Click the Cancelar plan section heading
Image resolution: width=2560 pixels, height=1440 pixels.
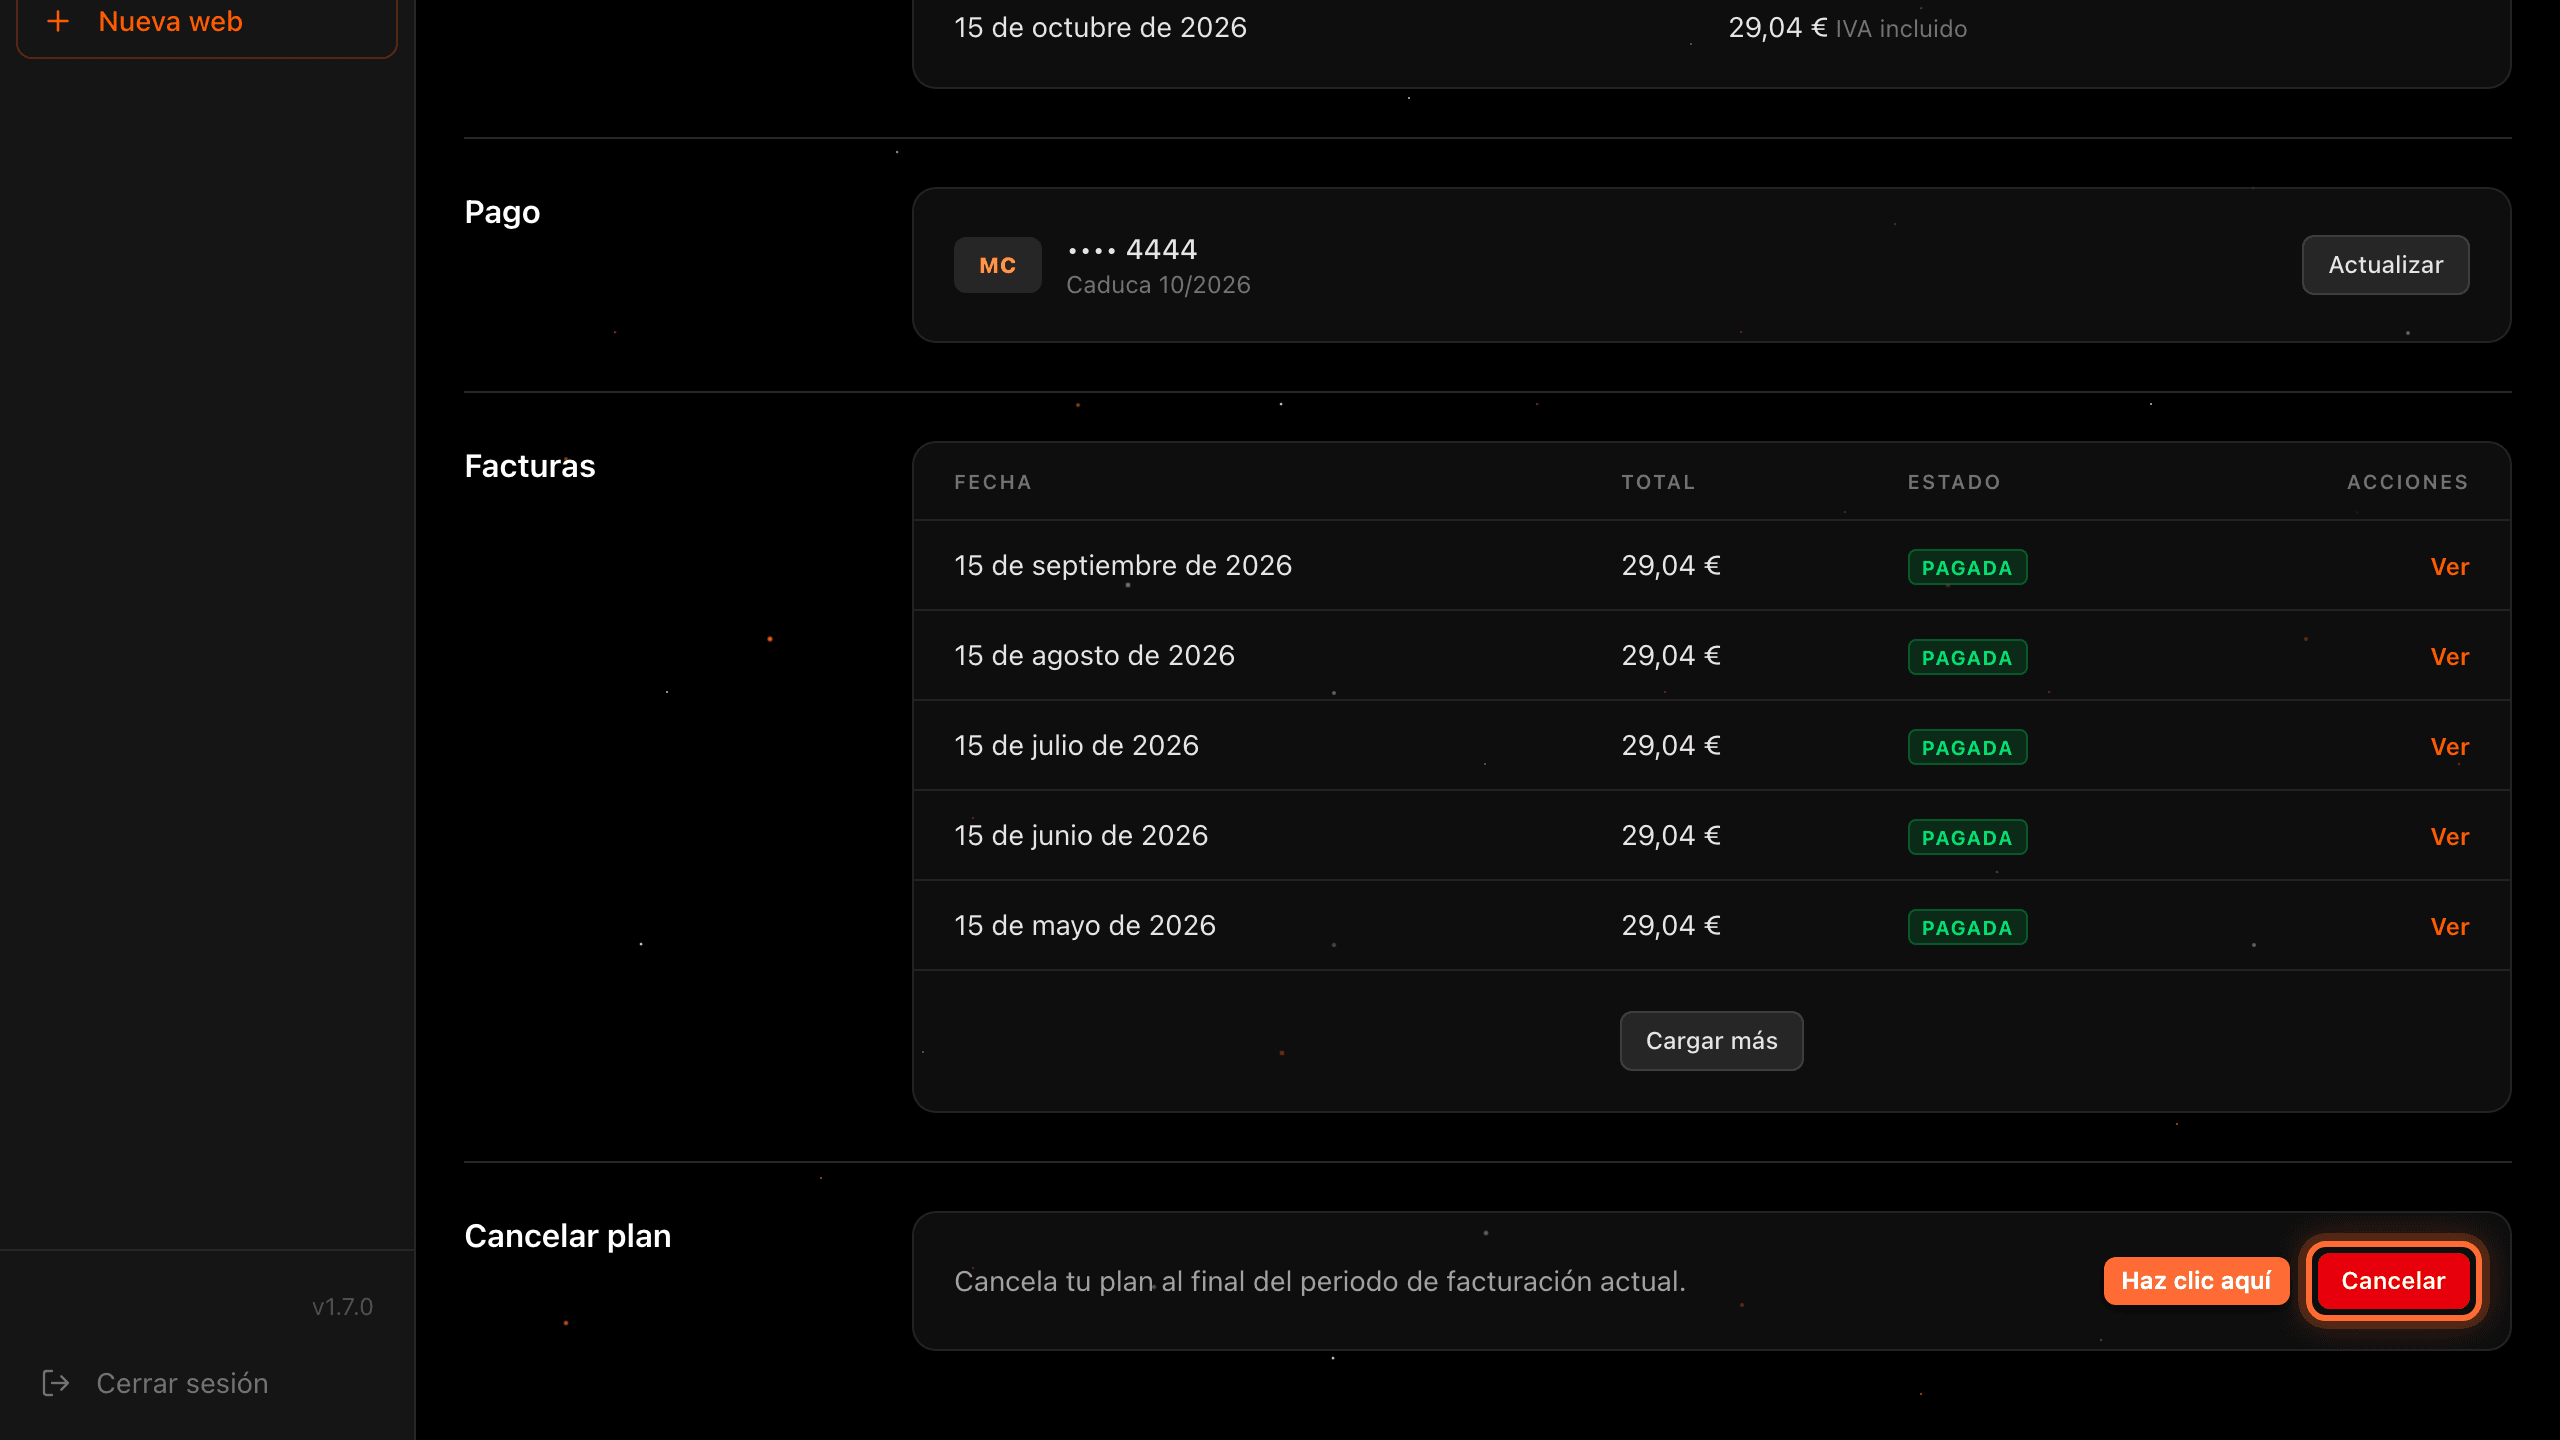point(568,1236)
